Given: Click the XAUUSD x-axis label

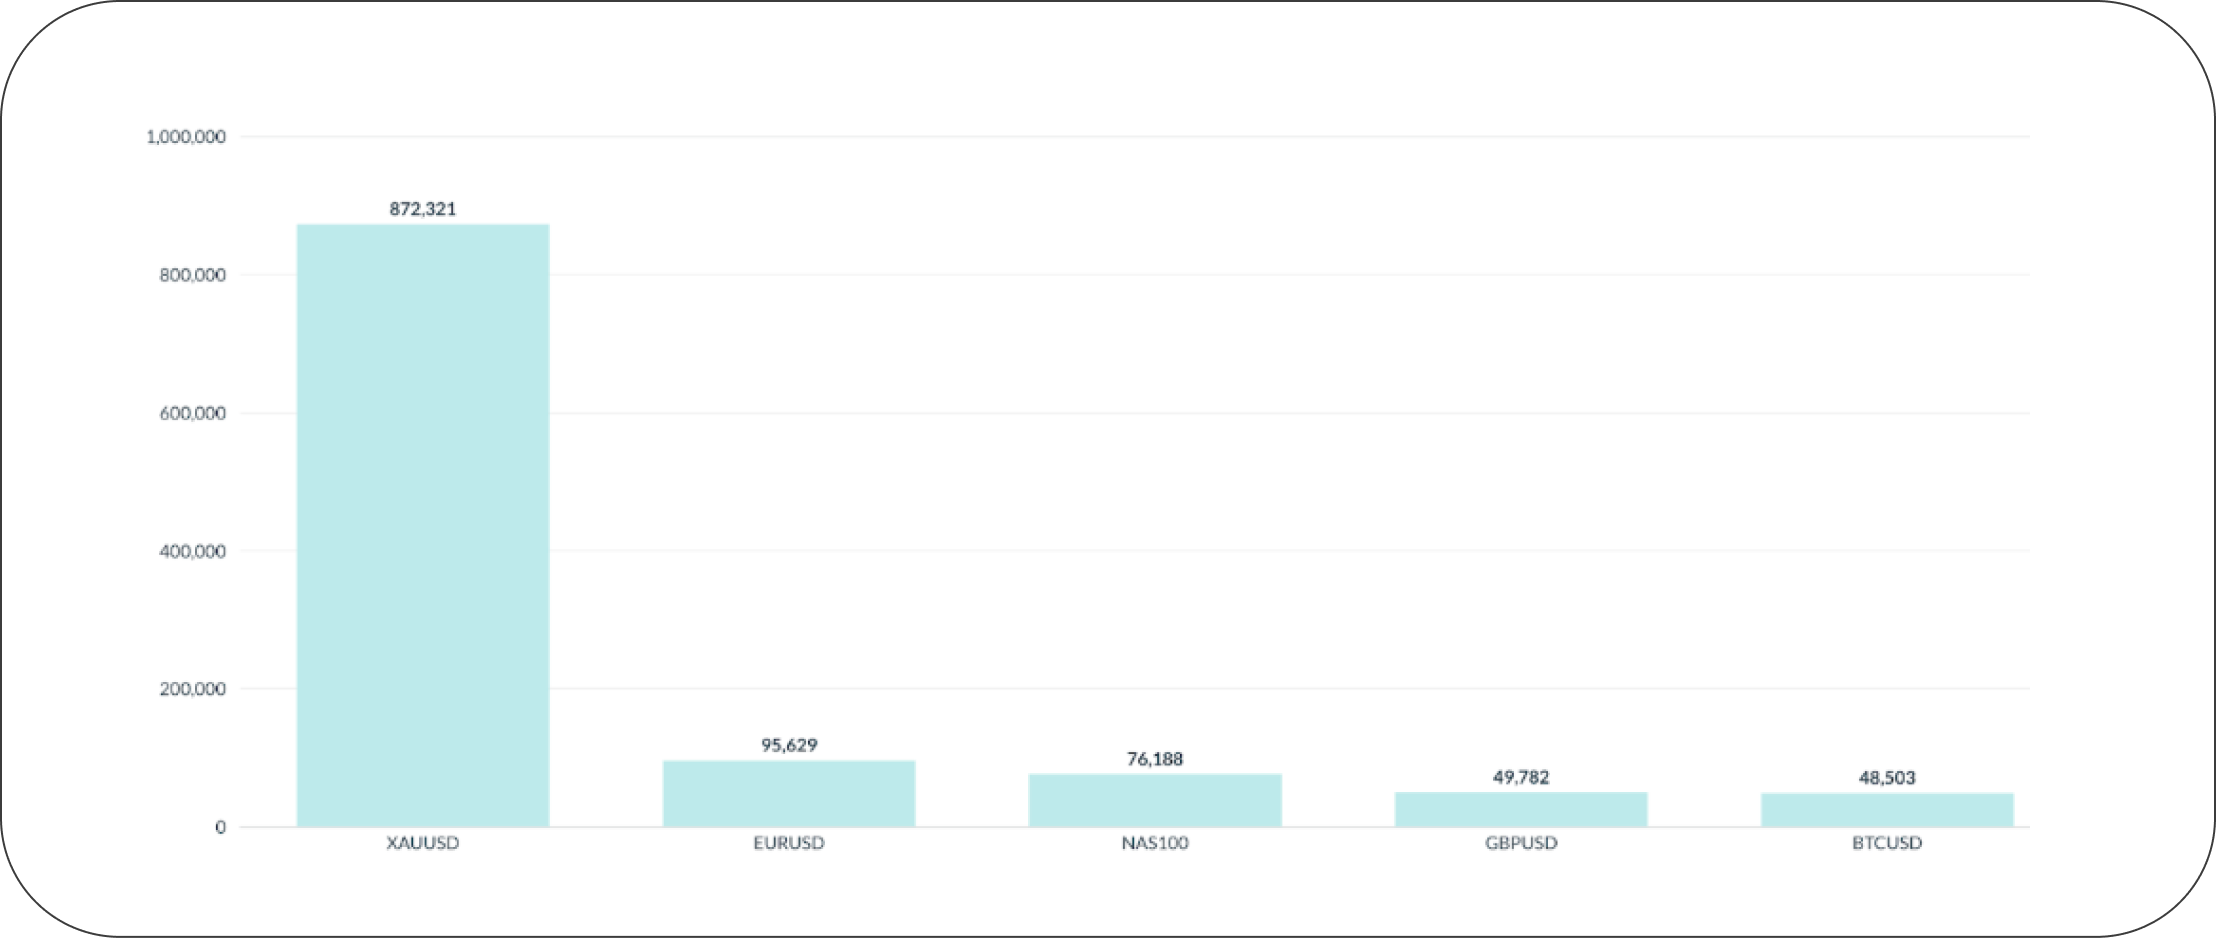Looking at the screenshot, I should tap(423, 843).
